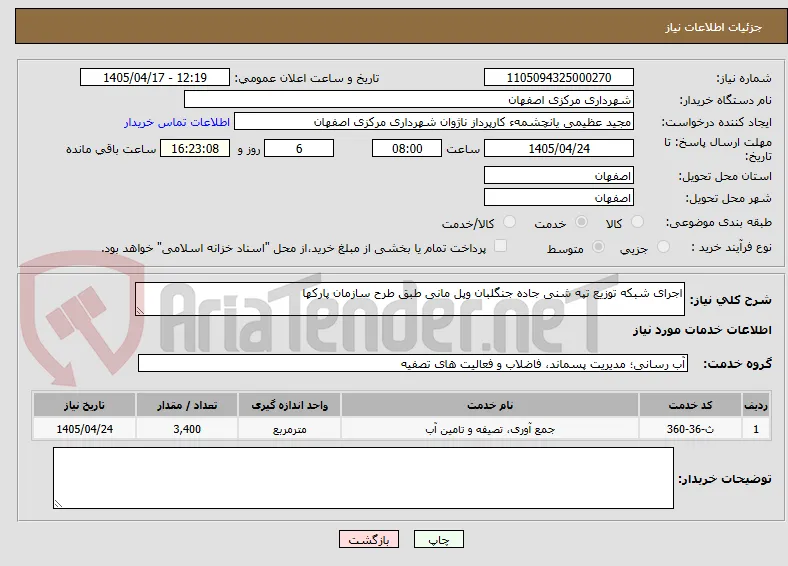This screenshot has height=566, width=788.
Task: Click the service group field آب رسانی
Action: click(413, 363)
